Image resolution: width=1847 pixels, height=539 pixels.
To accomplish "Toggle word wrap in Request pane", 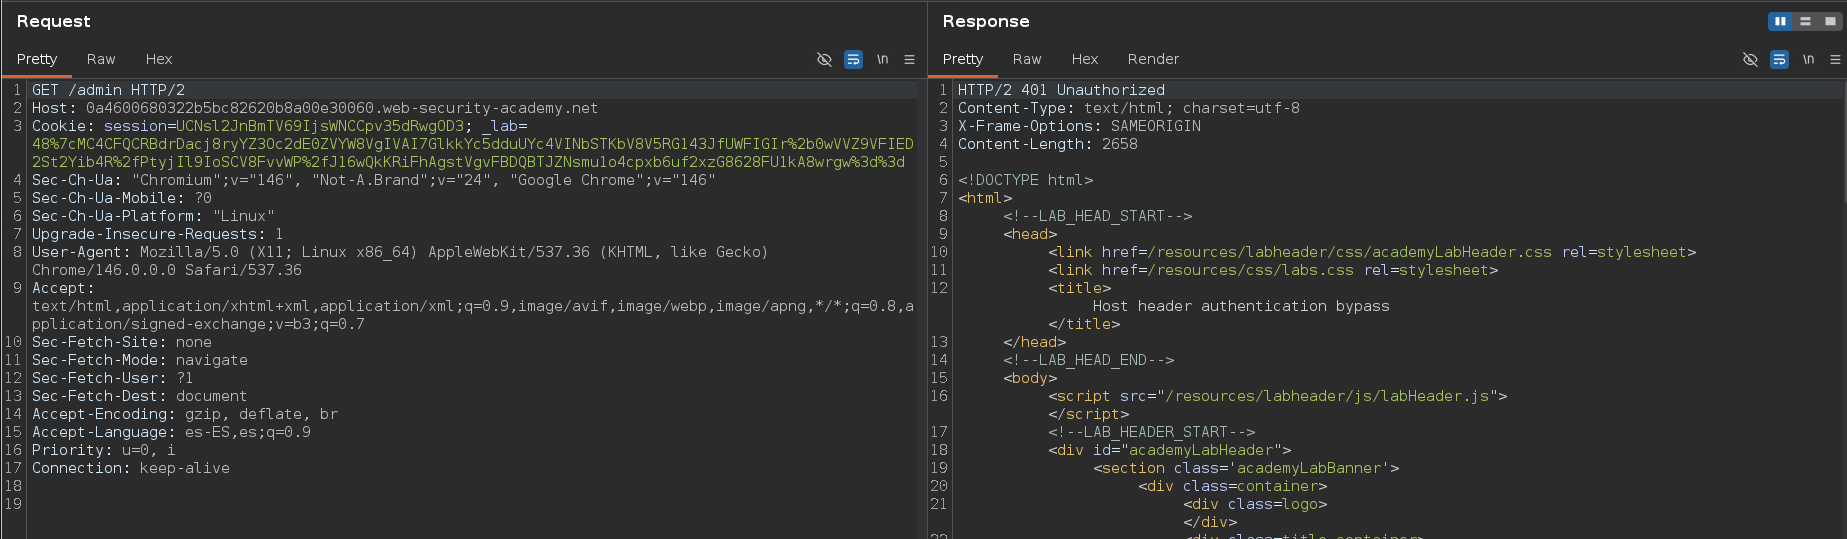I will click(x=853, y=60).
